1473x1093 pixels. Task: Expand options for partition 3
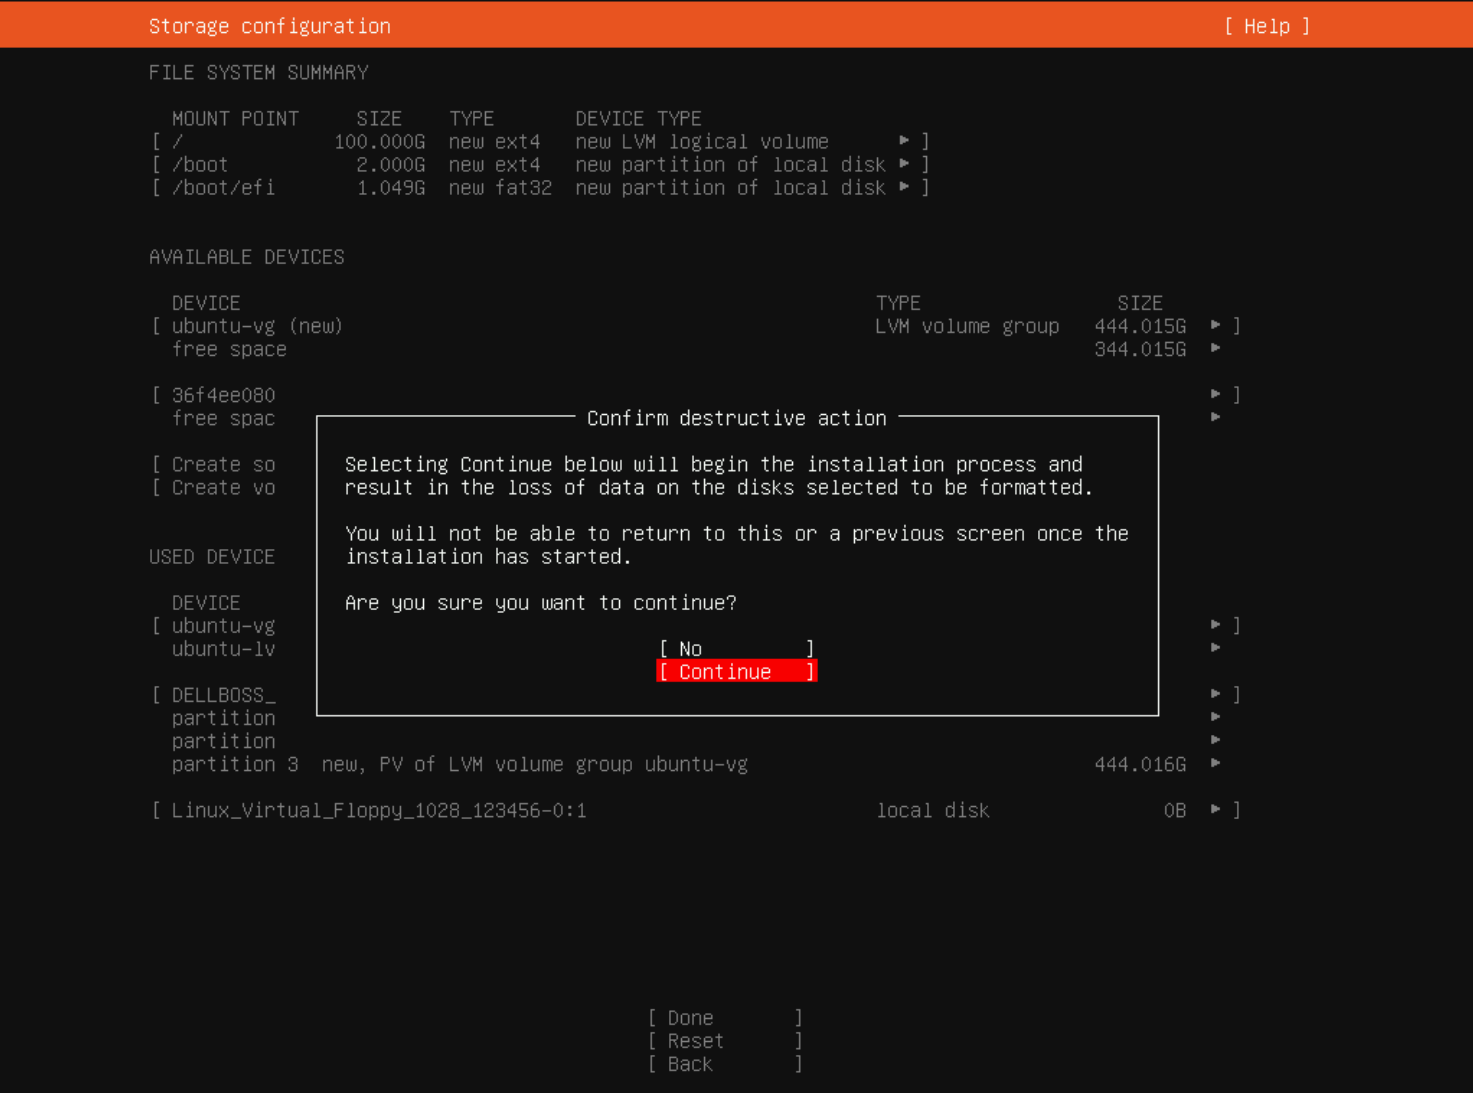(1216, 764)
